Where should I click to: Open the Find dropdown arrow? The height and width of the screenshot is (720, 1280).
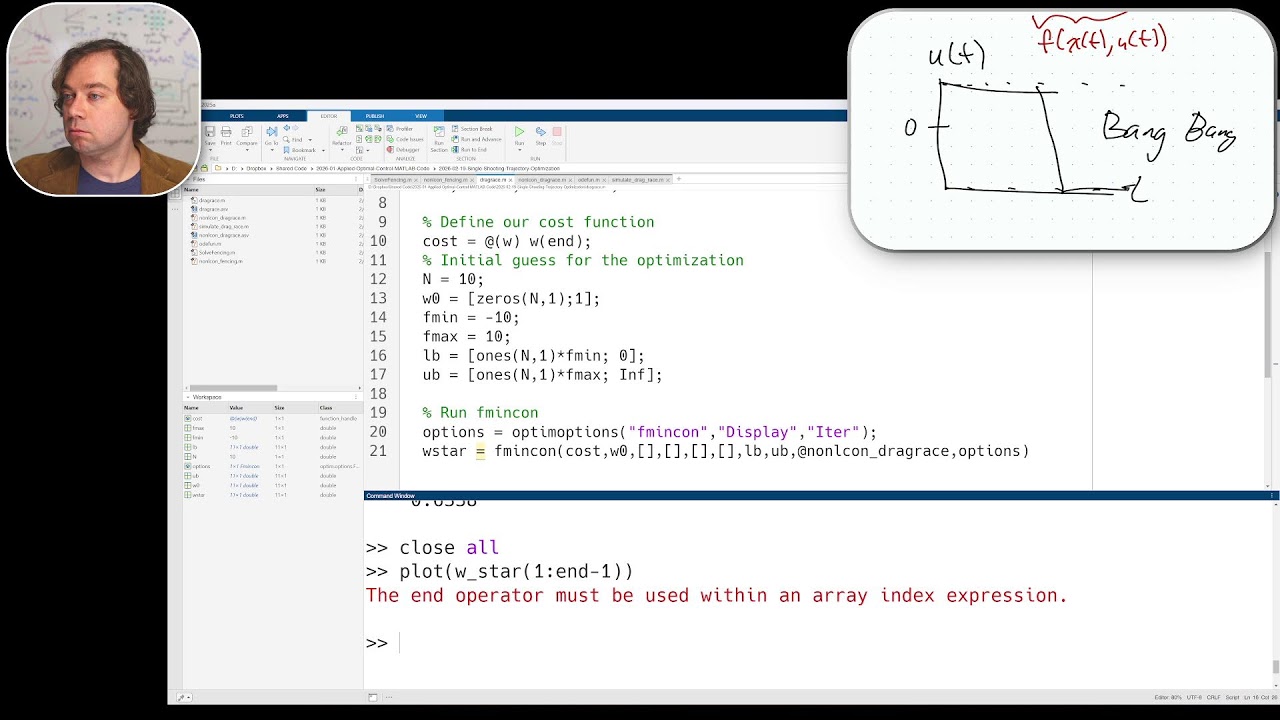[x=310, y=140]
